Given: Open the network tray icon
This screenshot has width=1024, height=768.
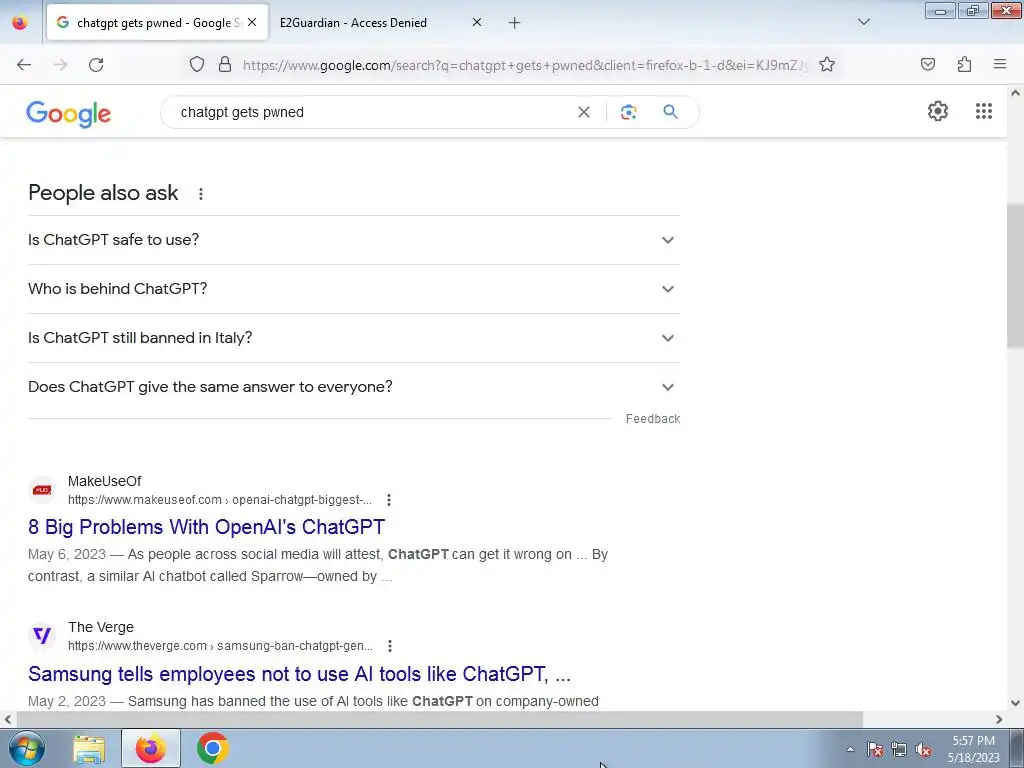Looking at the screenshot, I should point(899,749).
